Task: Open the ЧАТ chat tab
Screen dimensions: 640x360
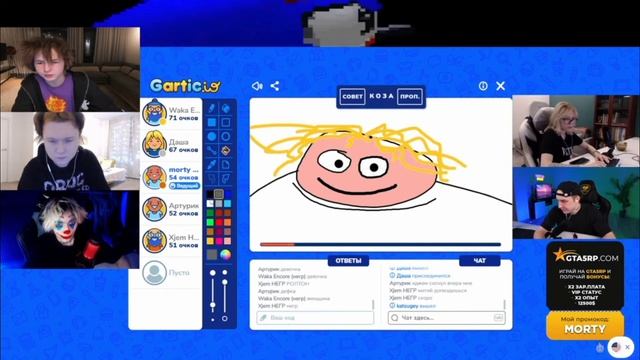Action: click(480, 260)
